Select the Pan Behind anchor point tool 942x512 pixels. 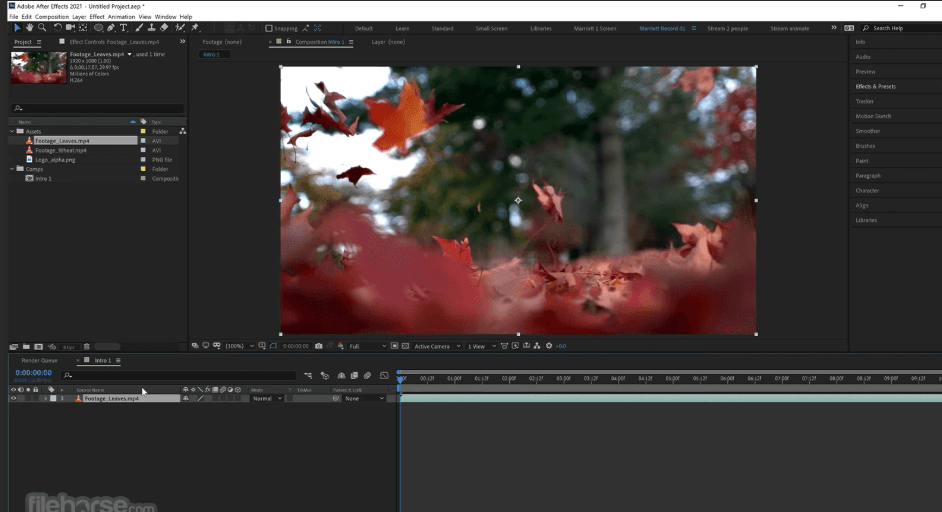tap(83, 28)
